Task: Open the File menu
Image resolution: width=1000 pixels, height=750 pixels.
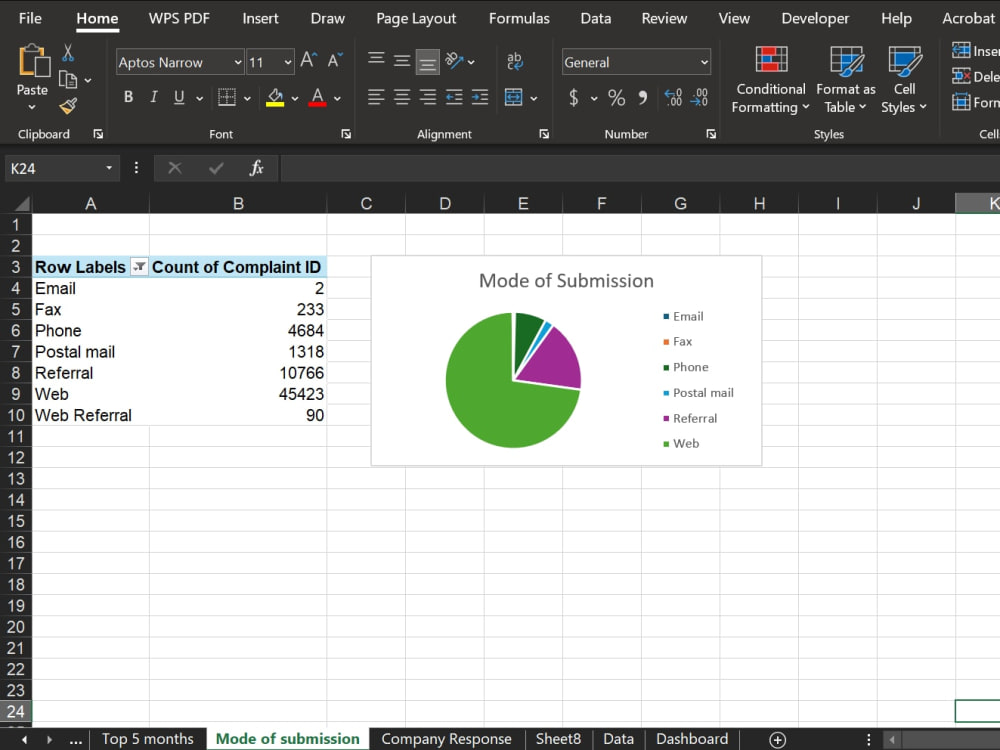Action: click(x=30, y=18)
